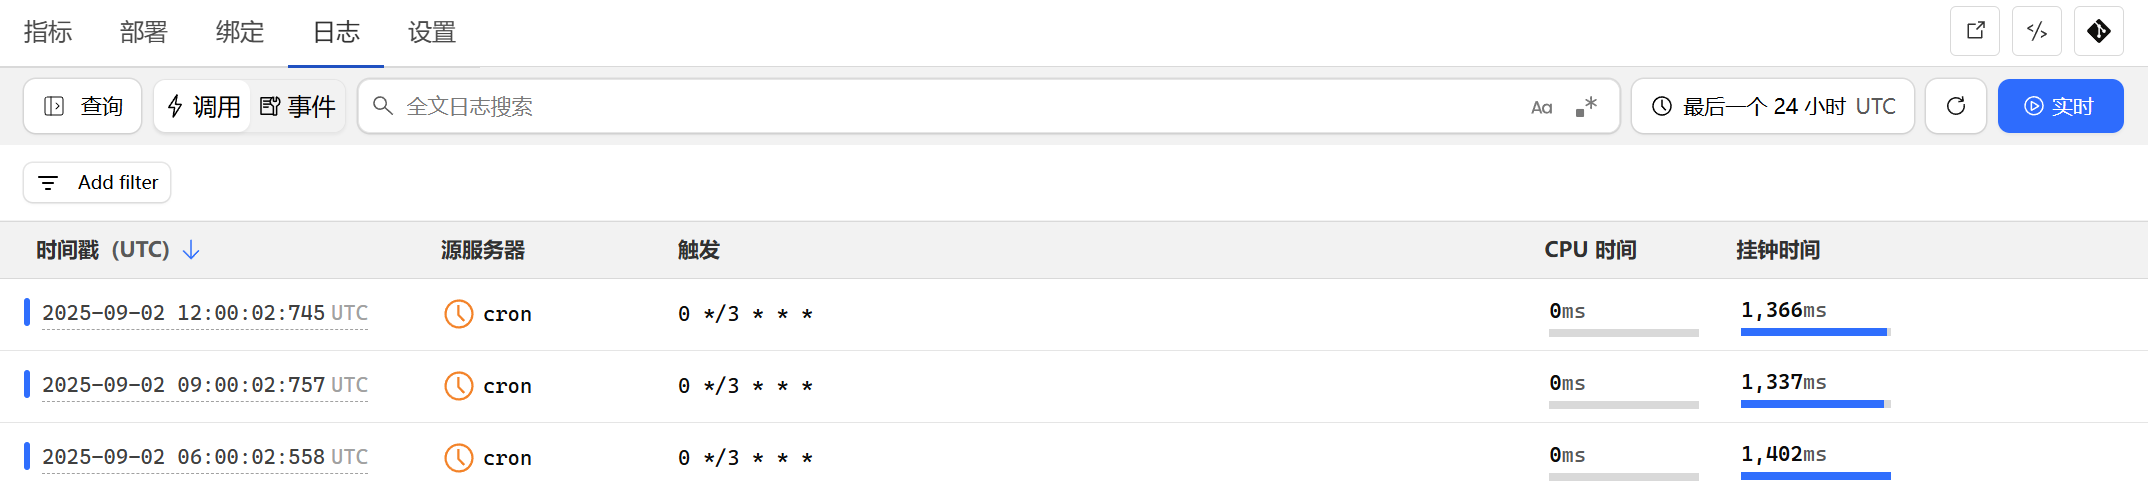2148x490 pixels.
Task: Sort by timestamp using the down arrow
Action: pos(191,250)
